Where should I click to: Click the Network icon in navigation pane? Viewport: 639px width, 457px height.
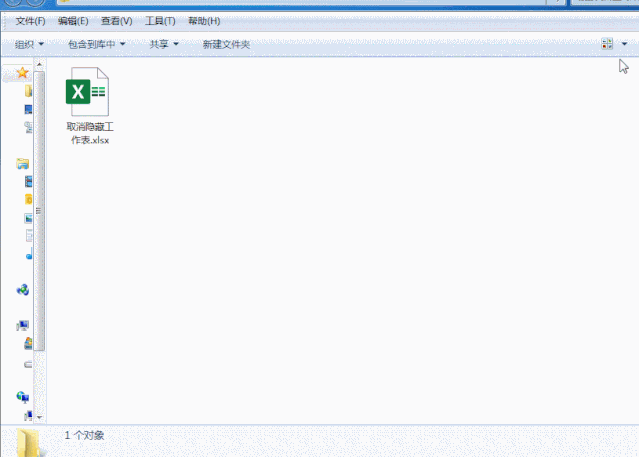[x=22, y=397]
